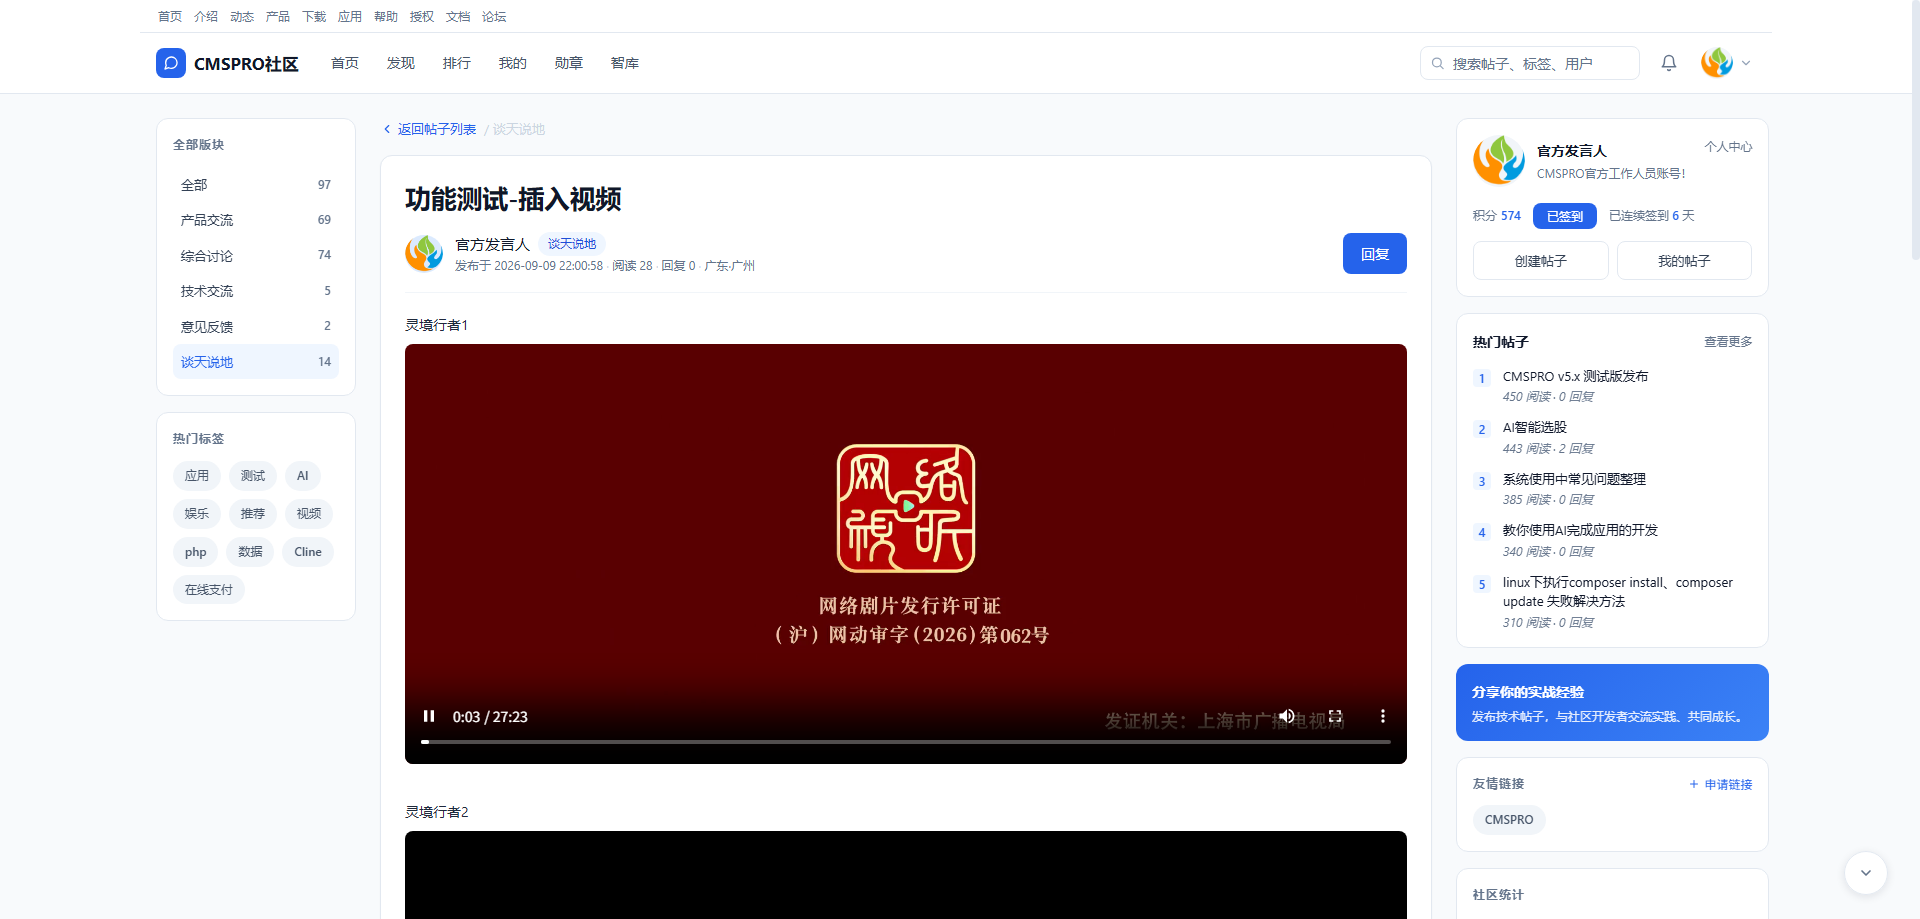Go to 发现 nav tab
This screenshot has width=1920, height=919.
click(401, 63)
